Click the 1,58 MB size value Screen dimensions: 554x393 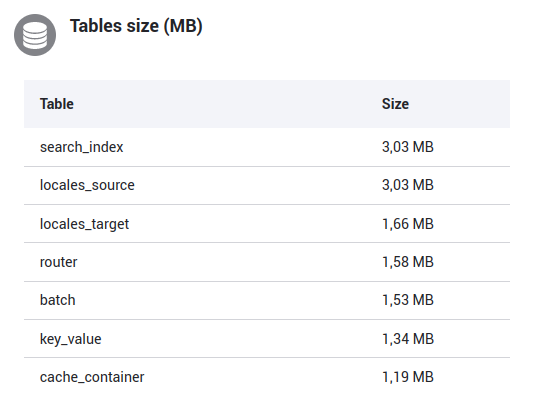pos(408,262)
